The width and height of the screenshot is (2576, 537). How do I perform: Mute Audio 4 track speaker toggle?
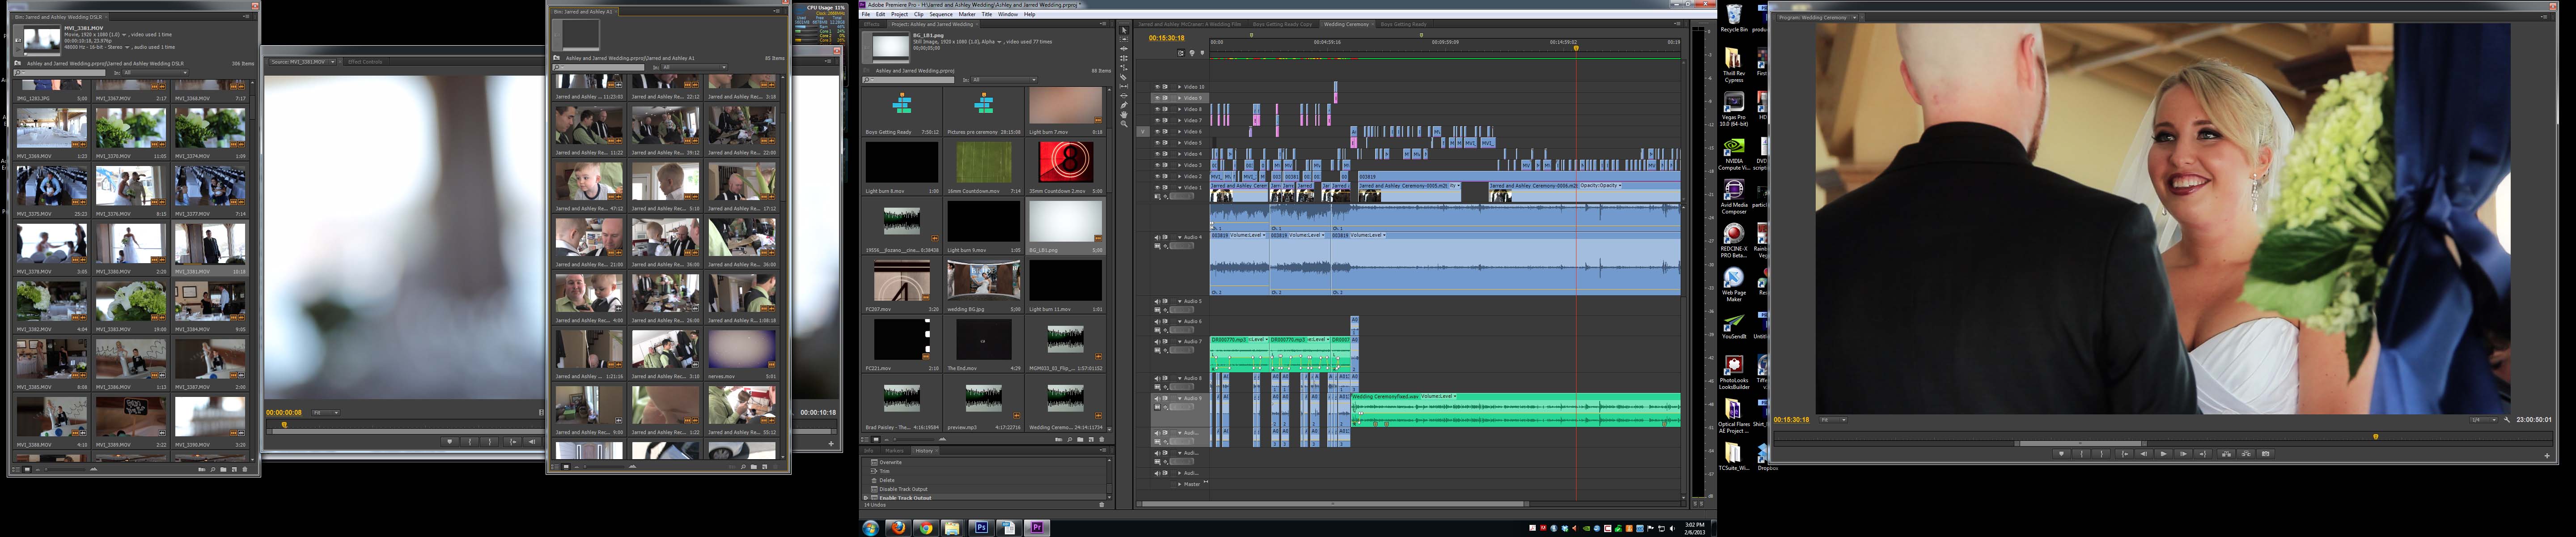point(1157,237)
